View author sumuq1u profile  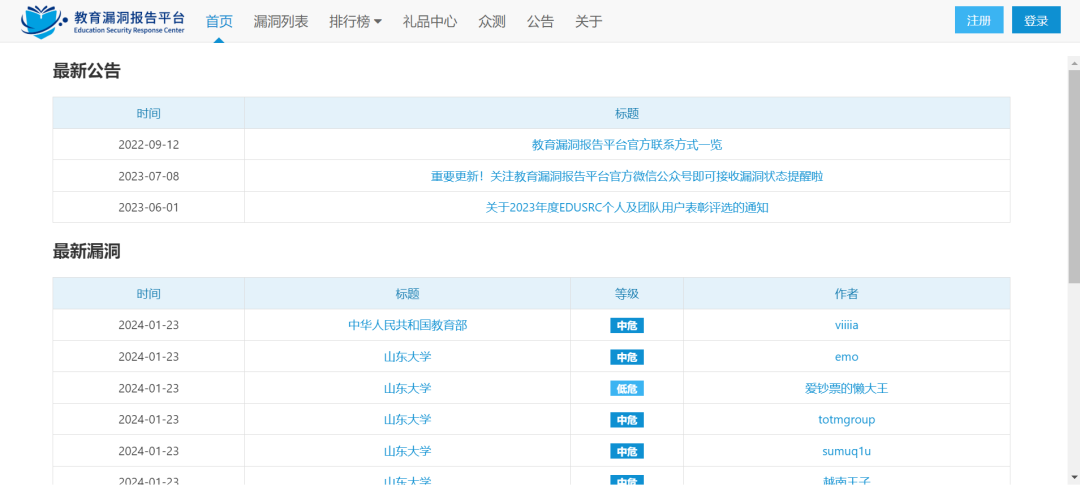tap(847, 451)
